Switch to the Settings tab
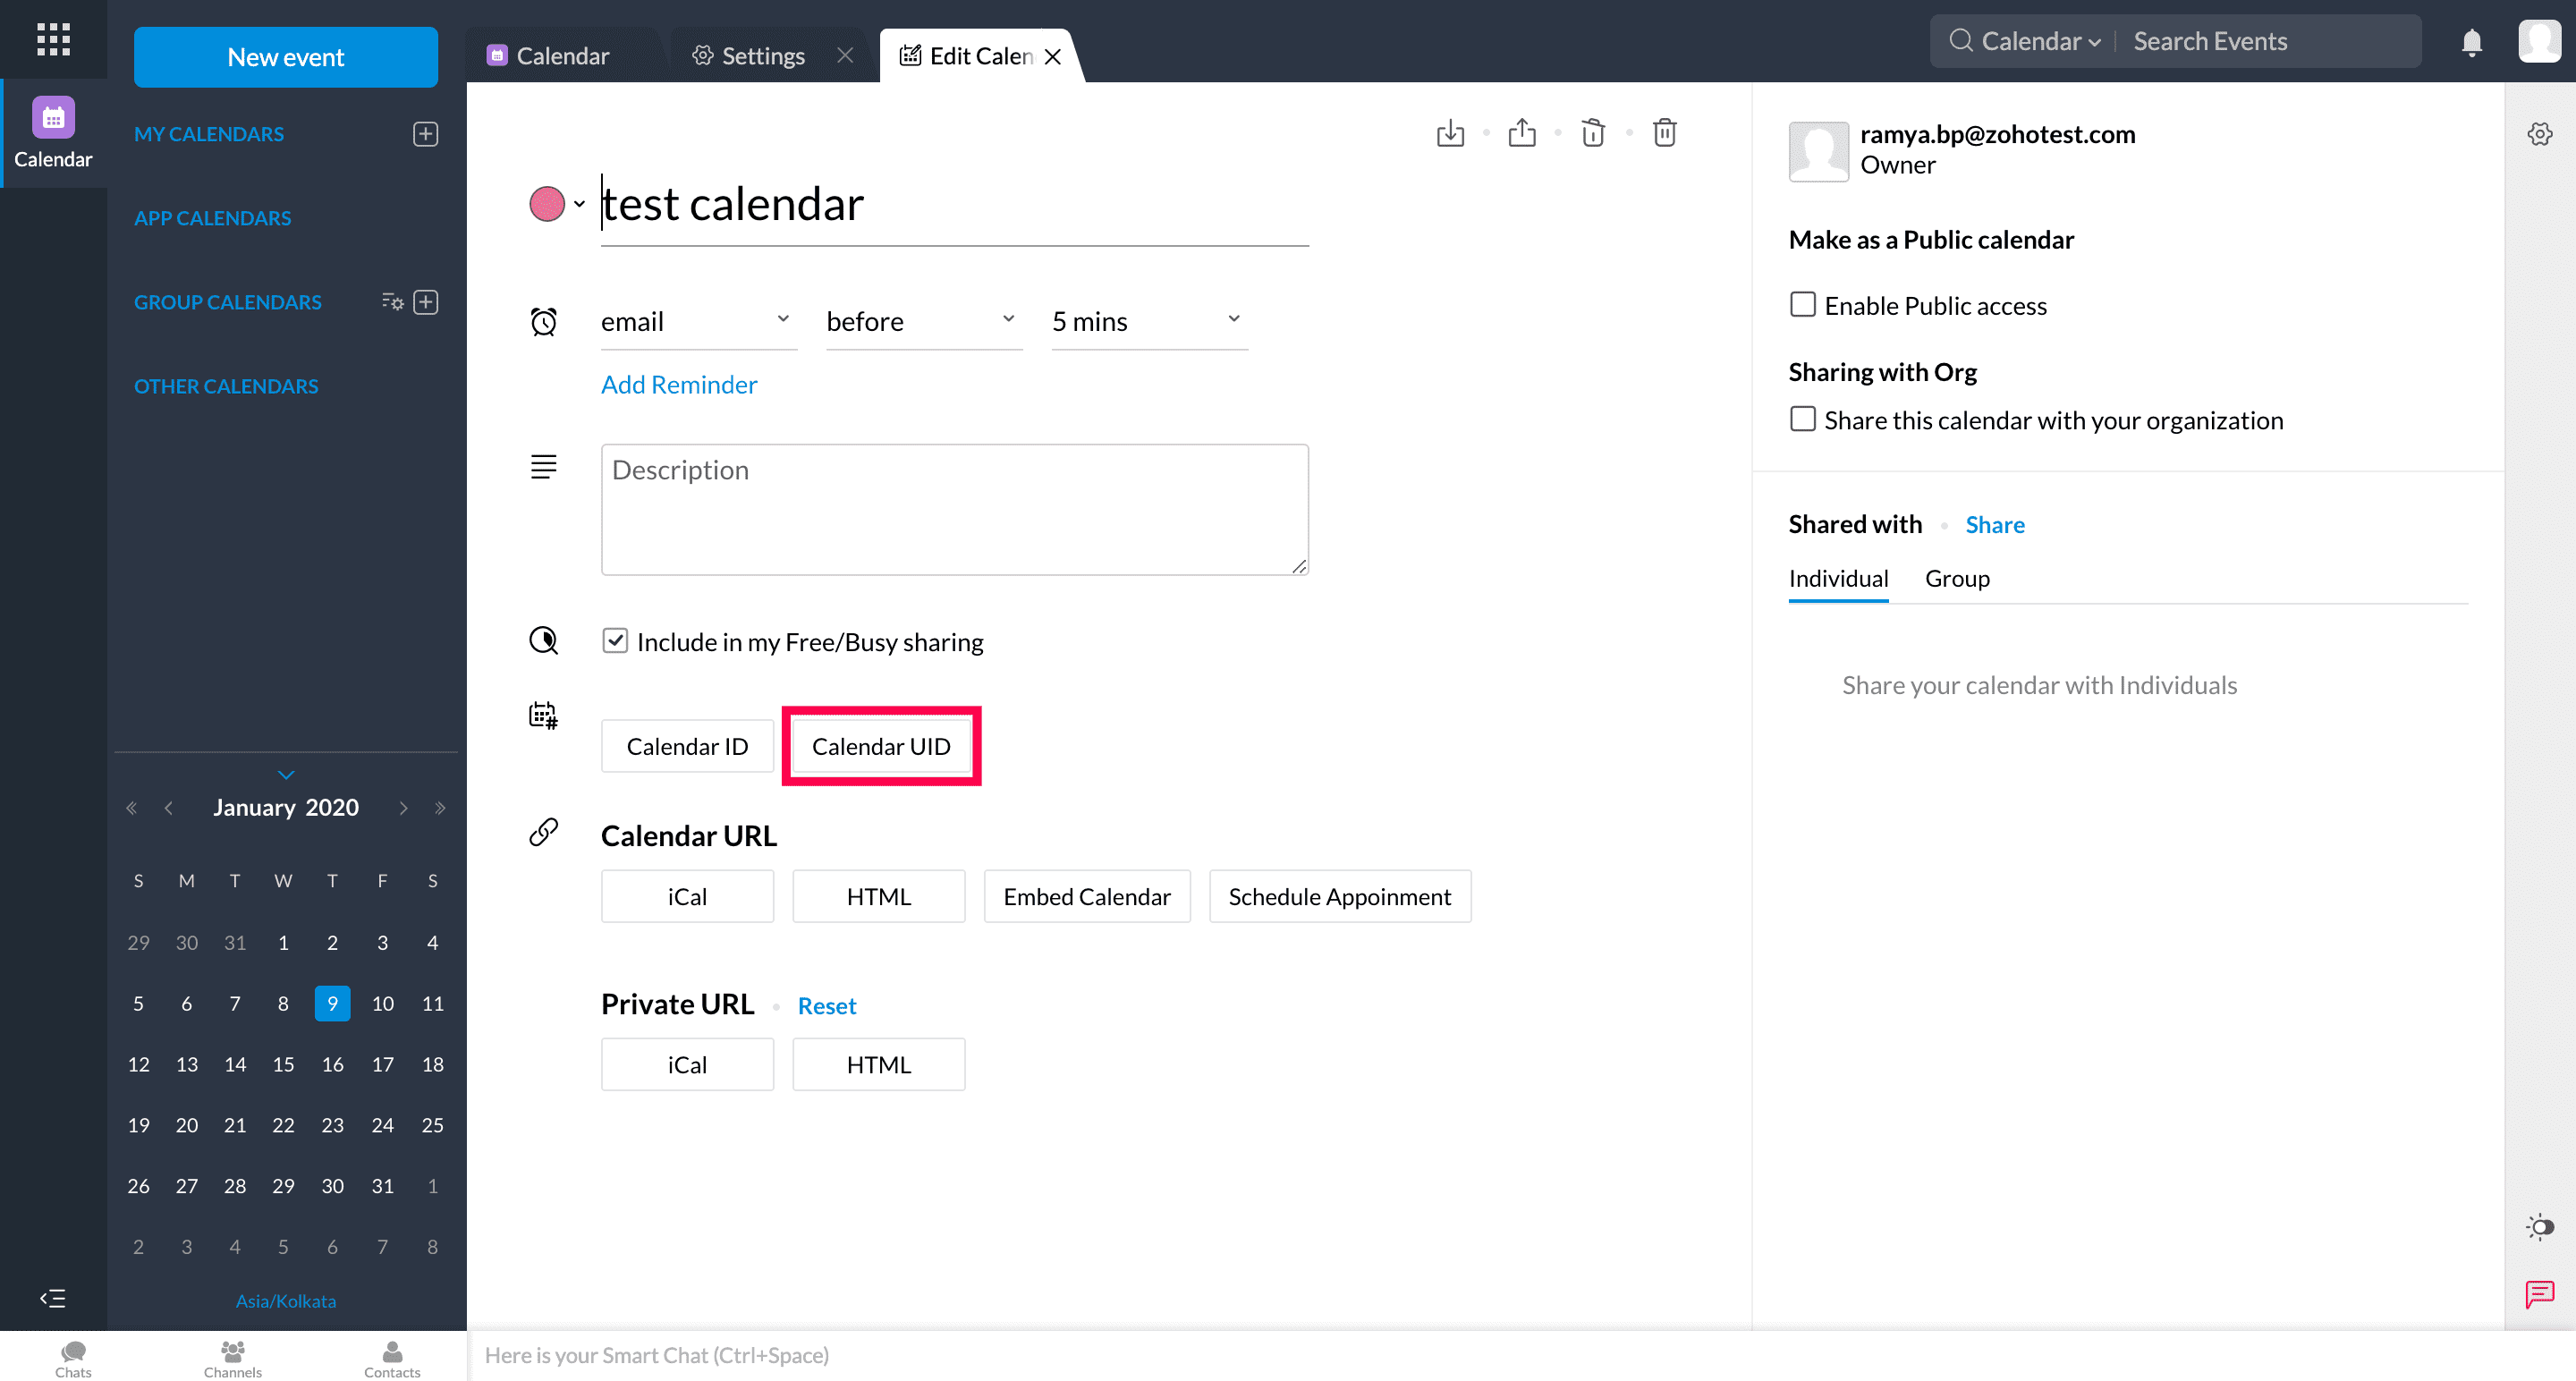2576x1381 pixels. pos(762,56)
